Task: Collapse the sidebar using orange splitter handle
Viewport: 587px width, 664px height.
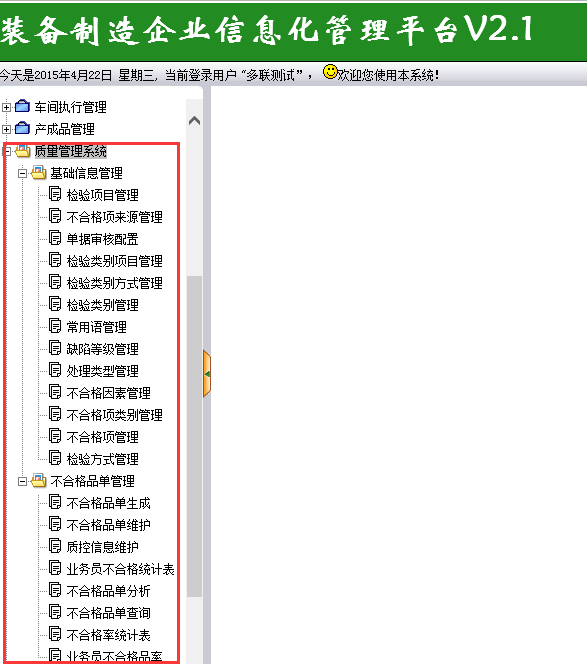Action: (x=207, y=374)
